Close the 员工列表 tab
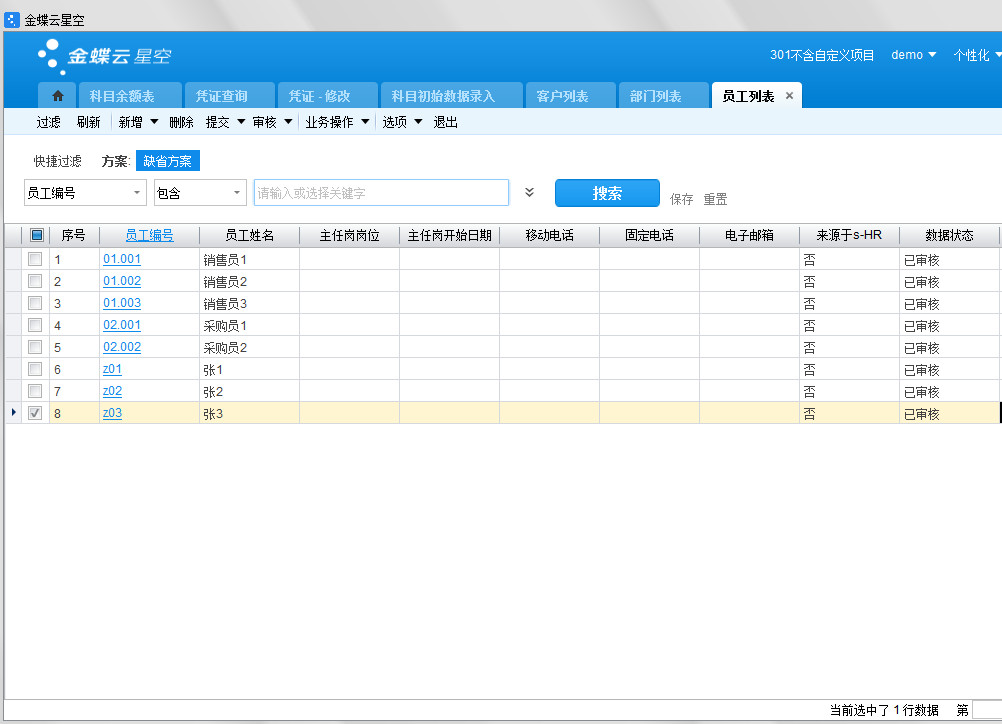Viewport: 1002px width, 724px height. coord(789,96)
